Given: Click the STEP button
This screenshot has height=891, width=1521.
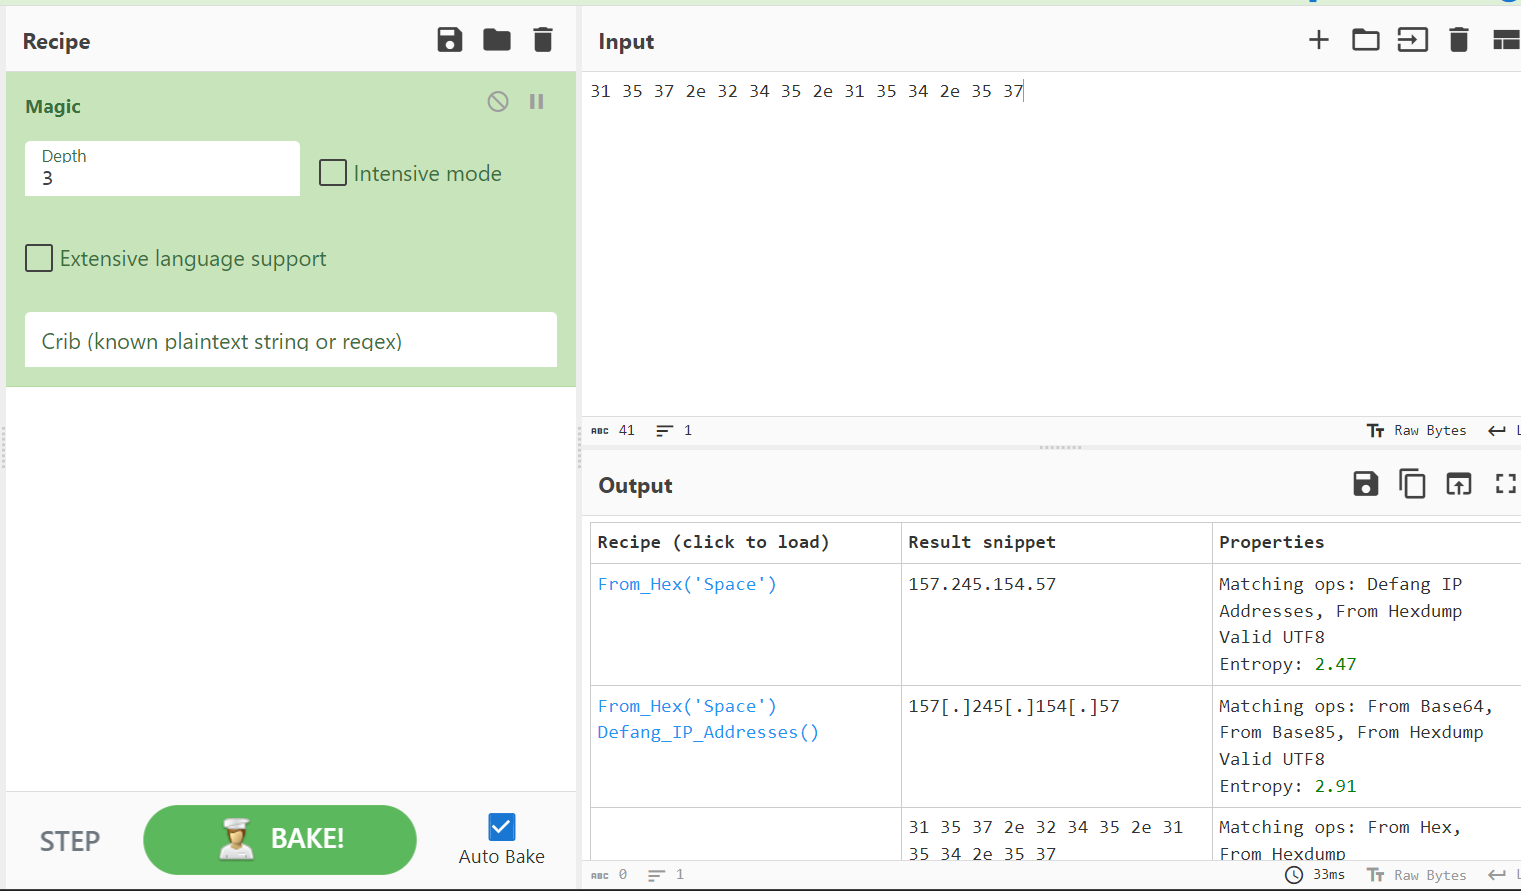Looking at the screenshot, I should (x=69, y=840).
